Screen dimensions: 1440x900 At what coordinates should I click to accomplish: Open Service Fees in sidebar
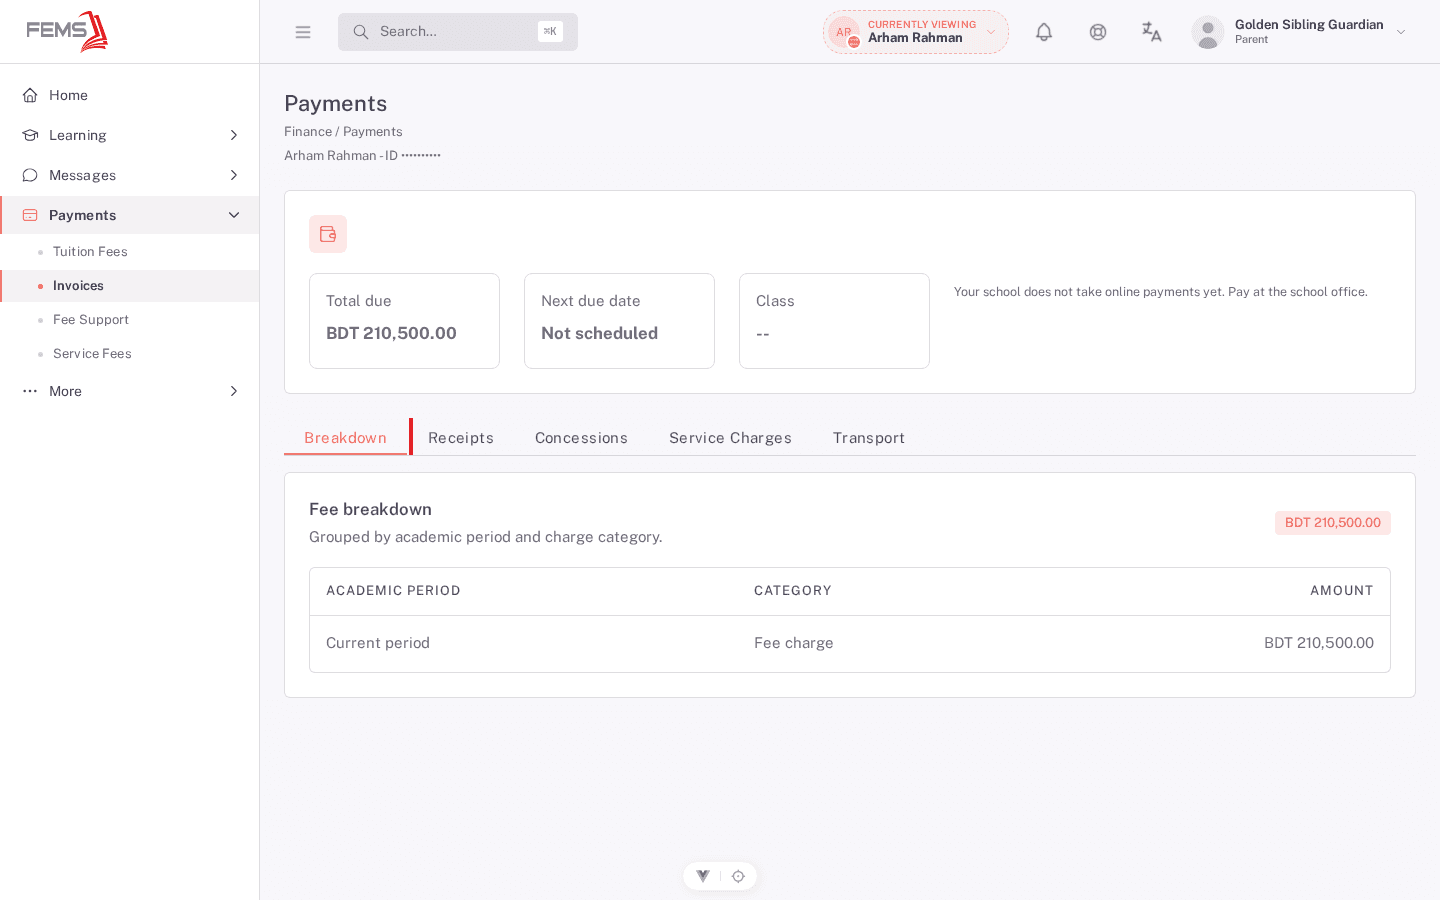pos(130,354)
